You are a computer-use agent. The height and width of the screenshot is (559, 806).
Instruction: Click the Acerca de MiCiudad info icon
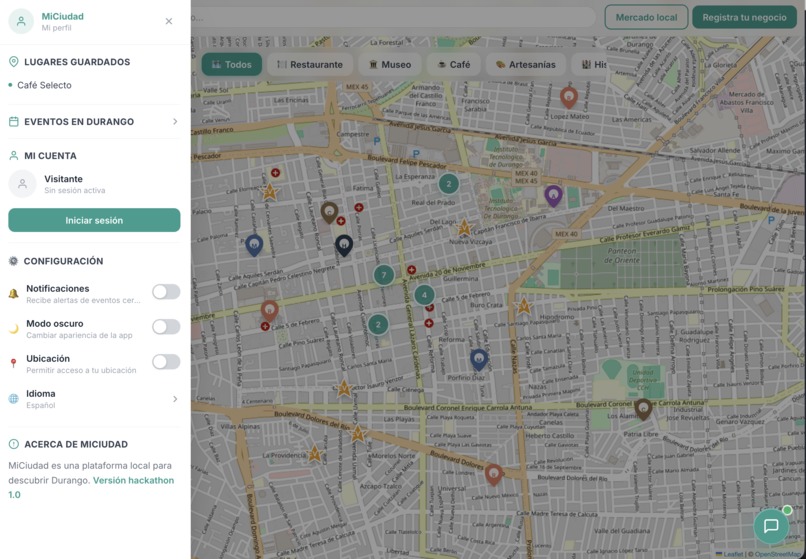coord(14,444)
